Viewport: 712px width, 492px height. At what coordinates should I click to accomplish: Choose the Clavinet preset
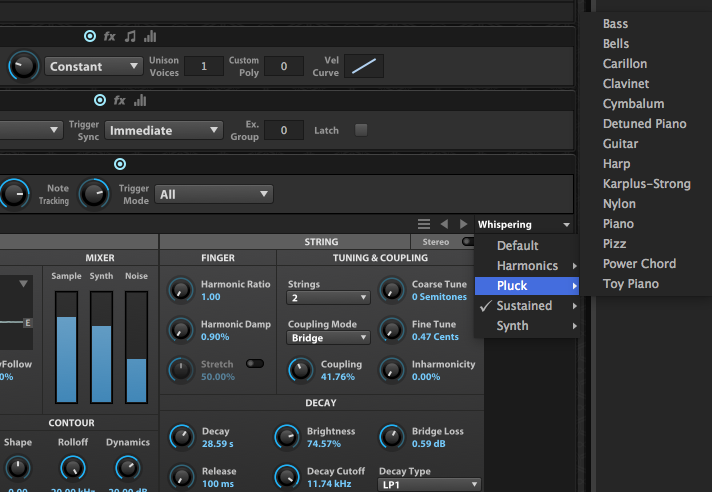tap(626, 84)
